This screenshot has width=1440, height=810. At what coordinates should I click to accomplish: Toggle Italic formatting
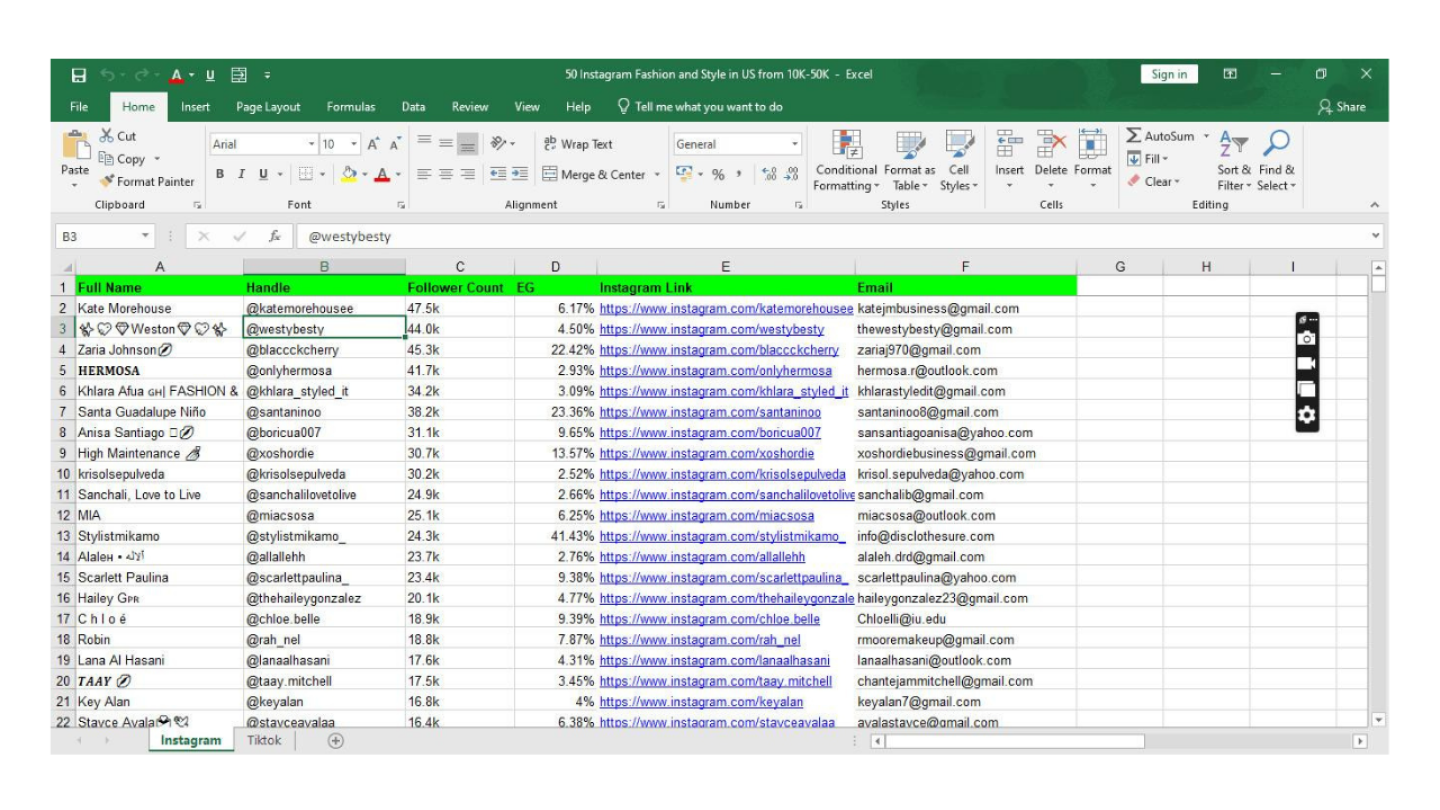click(241, 174)
